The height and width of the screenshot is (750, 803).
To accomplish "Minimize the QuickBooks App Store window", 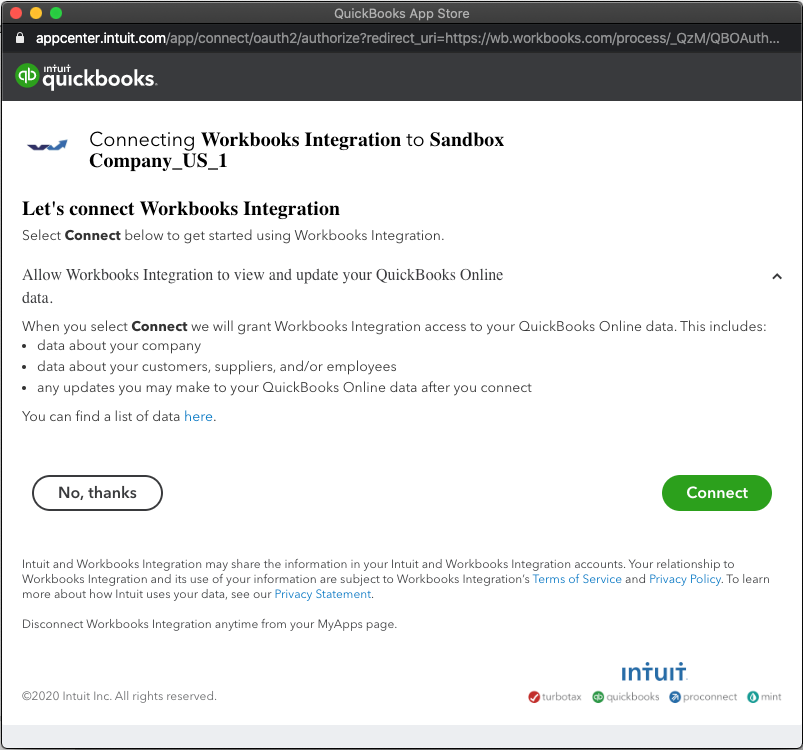I will (x=36, y=13).
